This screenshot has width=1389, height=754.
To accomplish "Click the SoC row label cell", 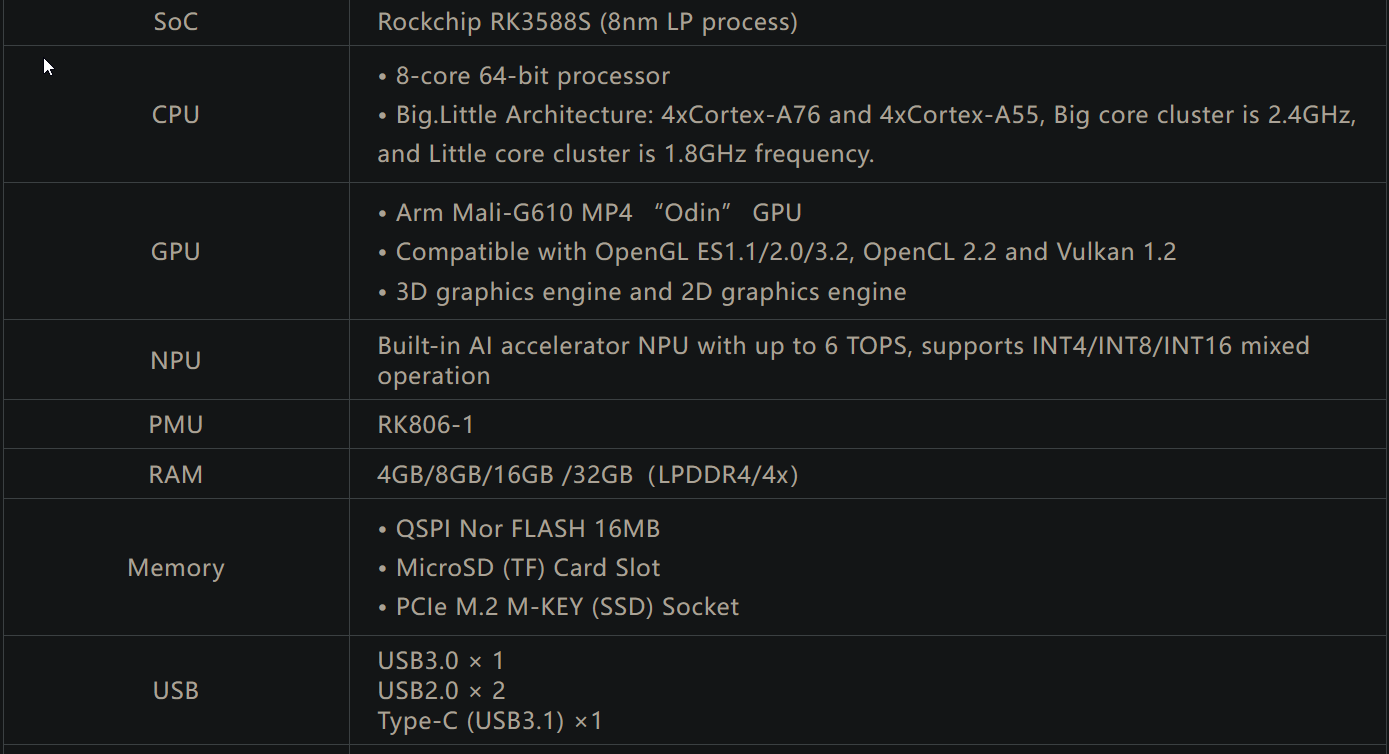I will pyautogui.click(x=176, y=22).
